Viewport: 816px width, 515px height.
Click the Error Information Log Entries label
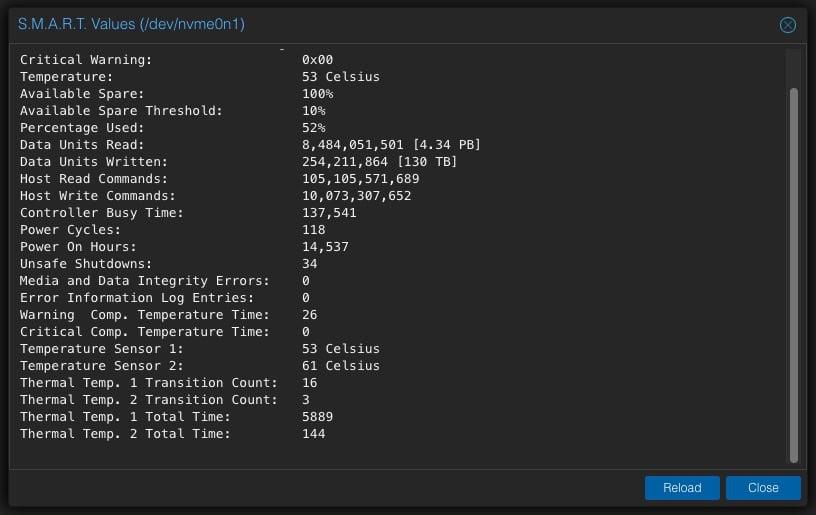tap(137, 298)
